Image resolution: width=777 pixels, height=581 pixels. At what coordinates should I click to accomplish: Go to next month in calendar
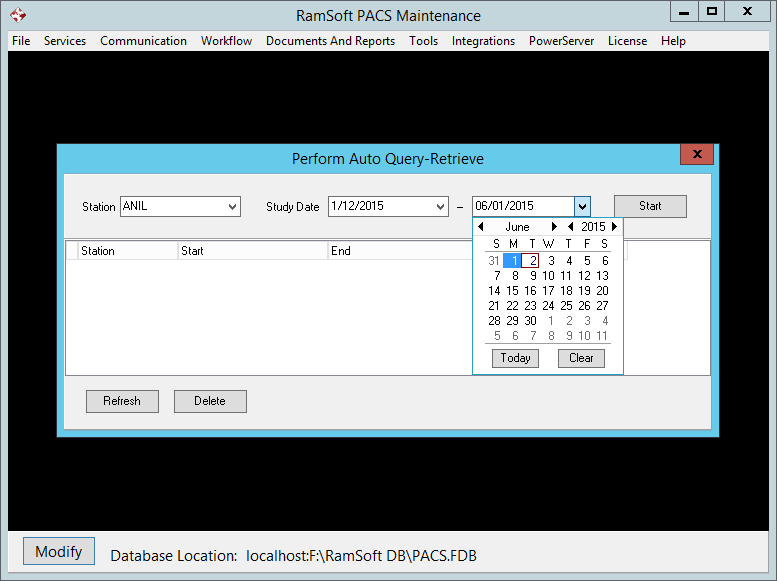(x=555, y=227)
